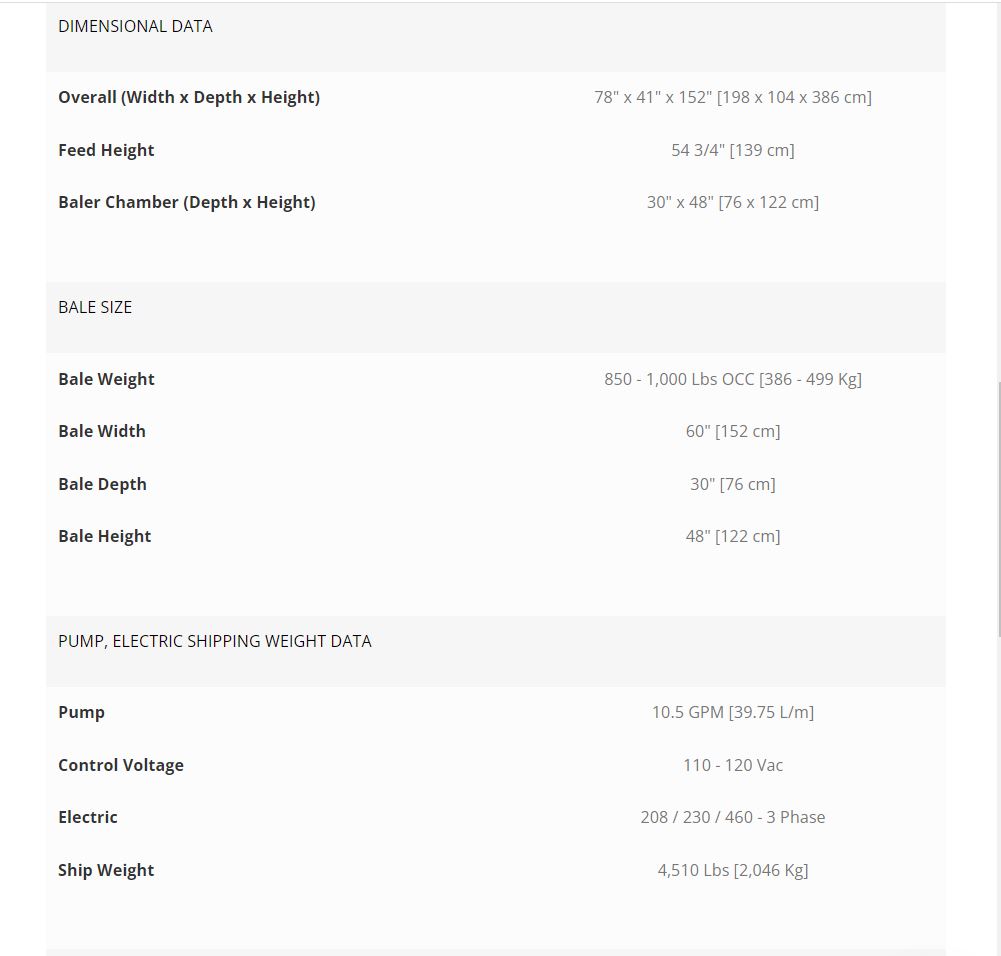
Task: Click the Overall (Width x Depth x Height) label
Action: [x=189, y=98]
